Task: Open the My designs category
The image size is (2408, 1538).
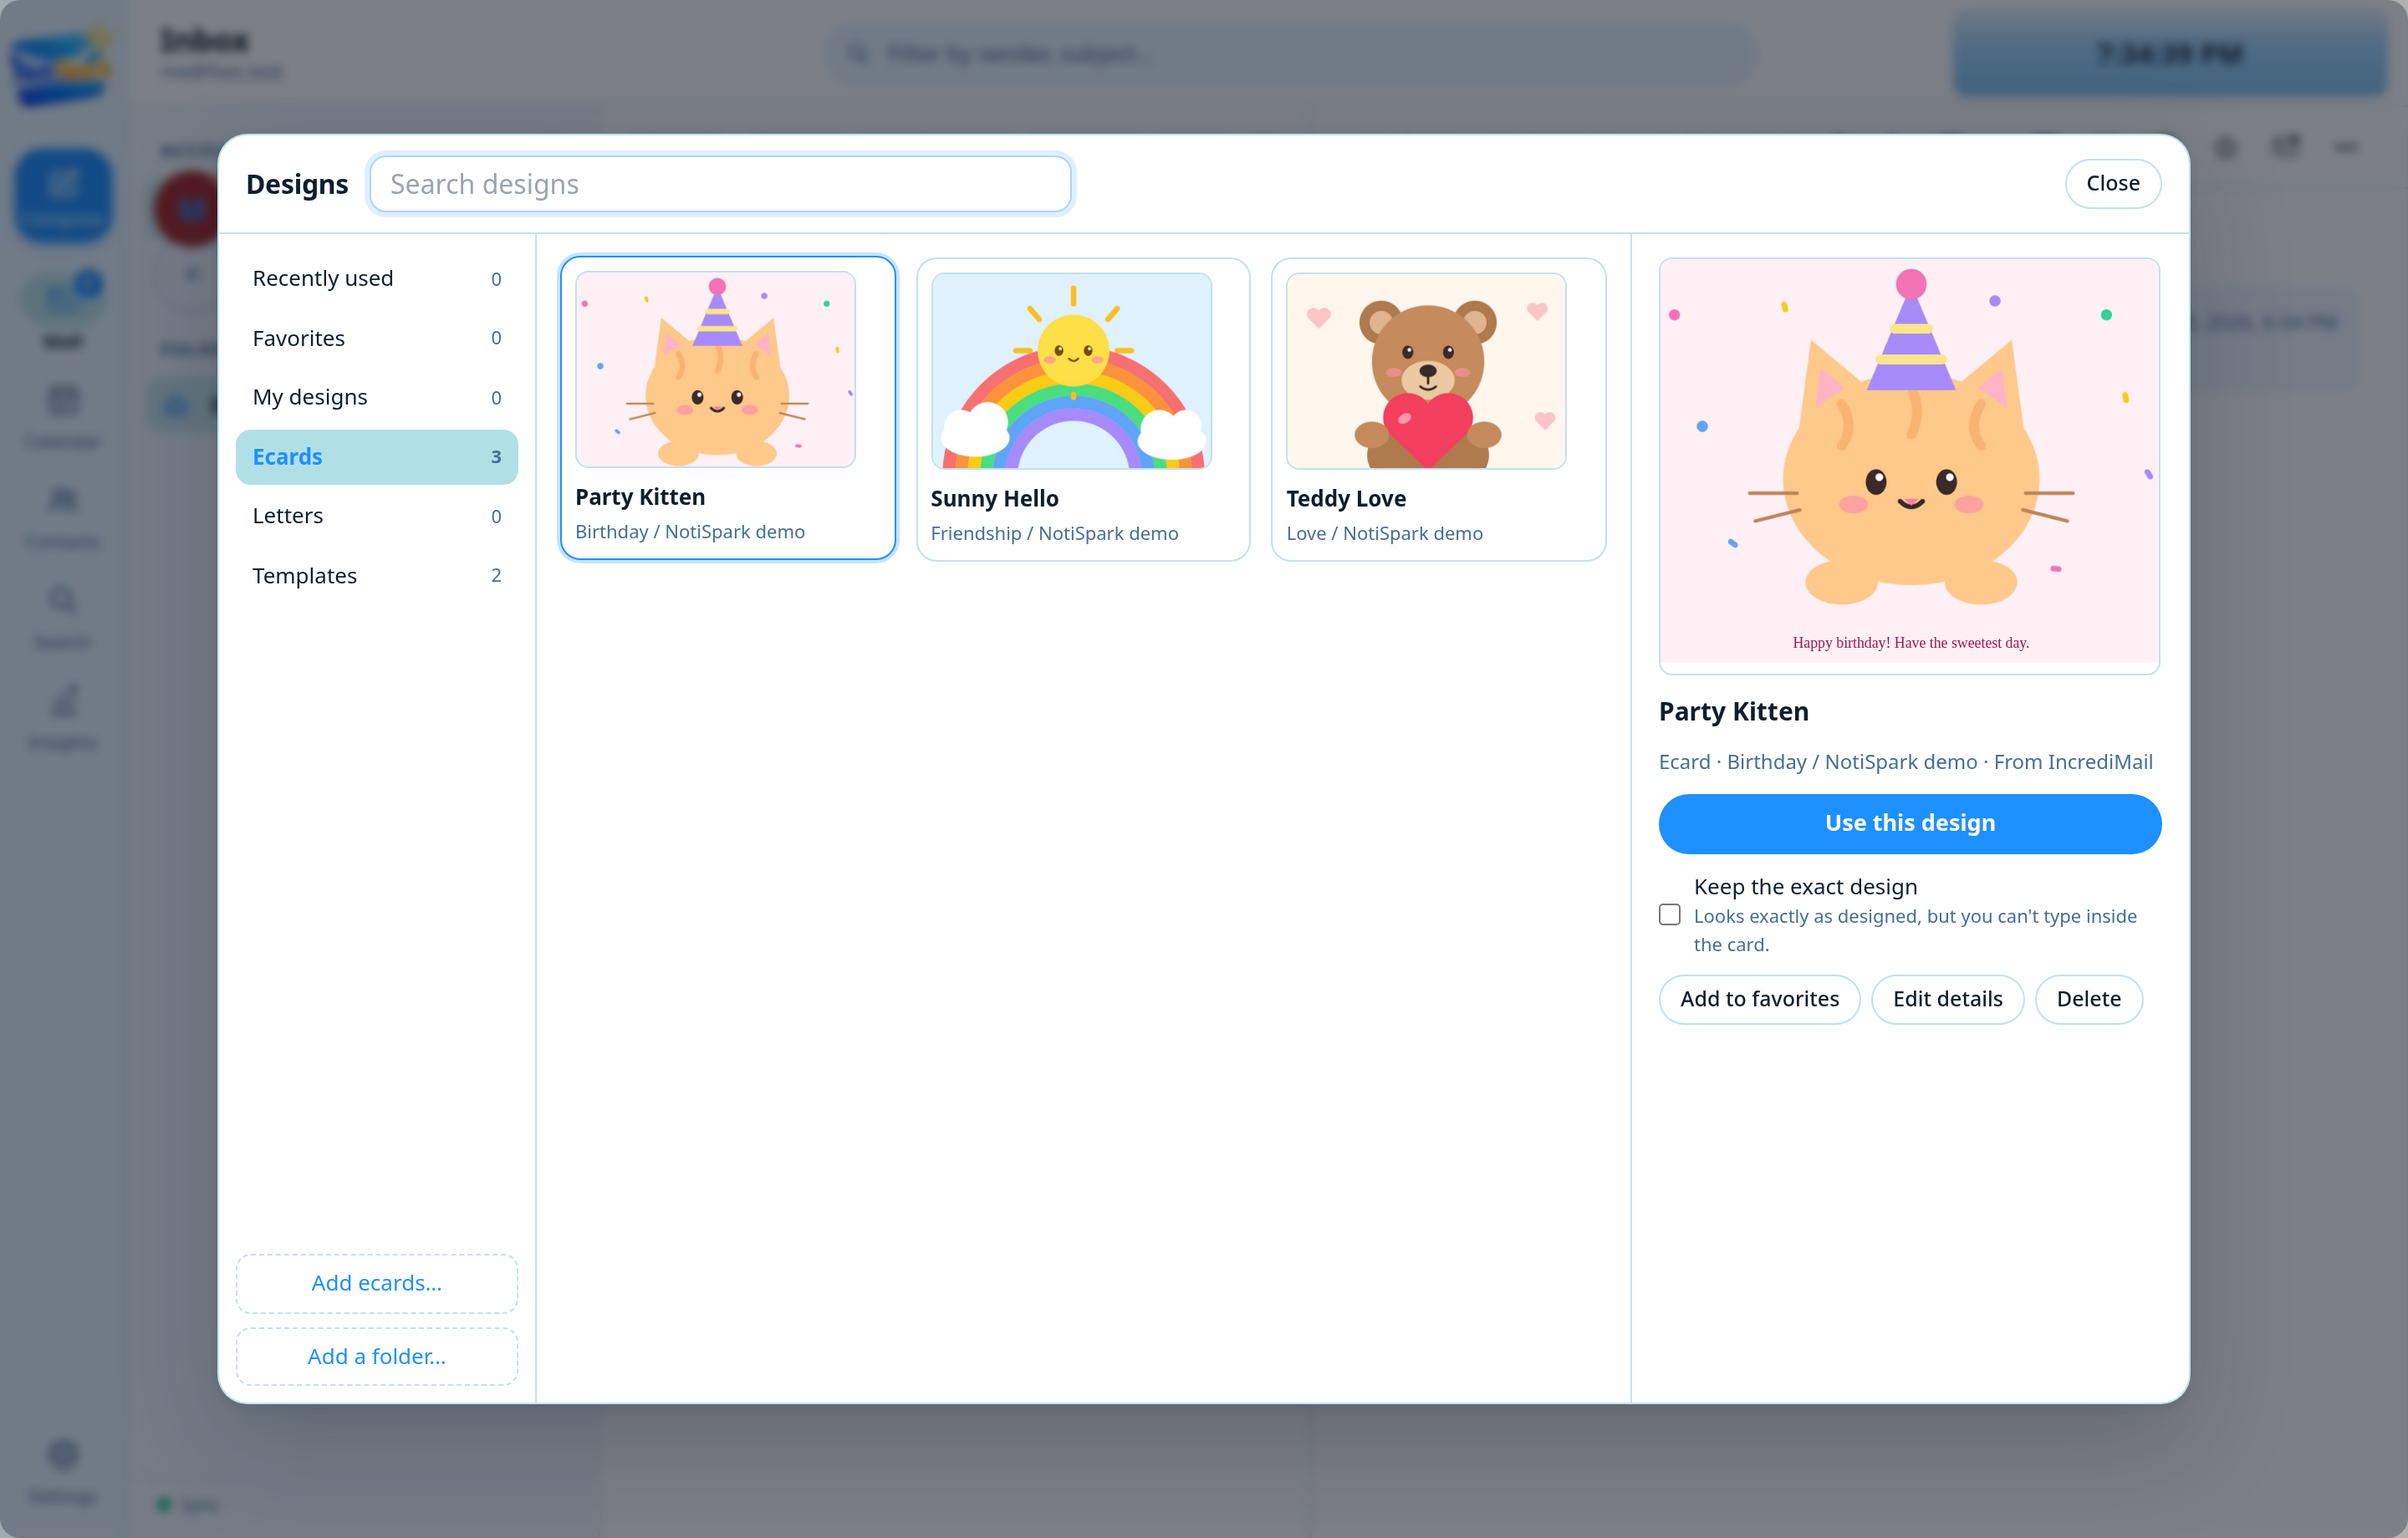Action: tap(376, 397)
